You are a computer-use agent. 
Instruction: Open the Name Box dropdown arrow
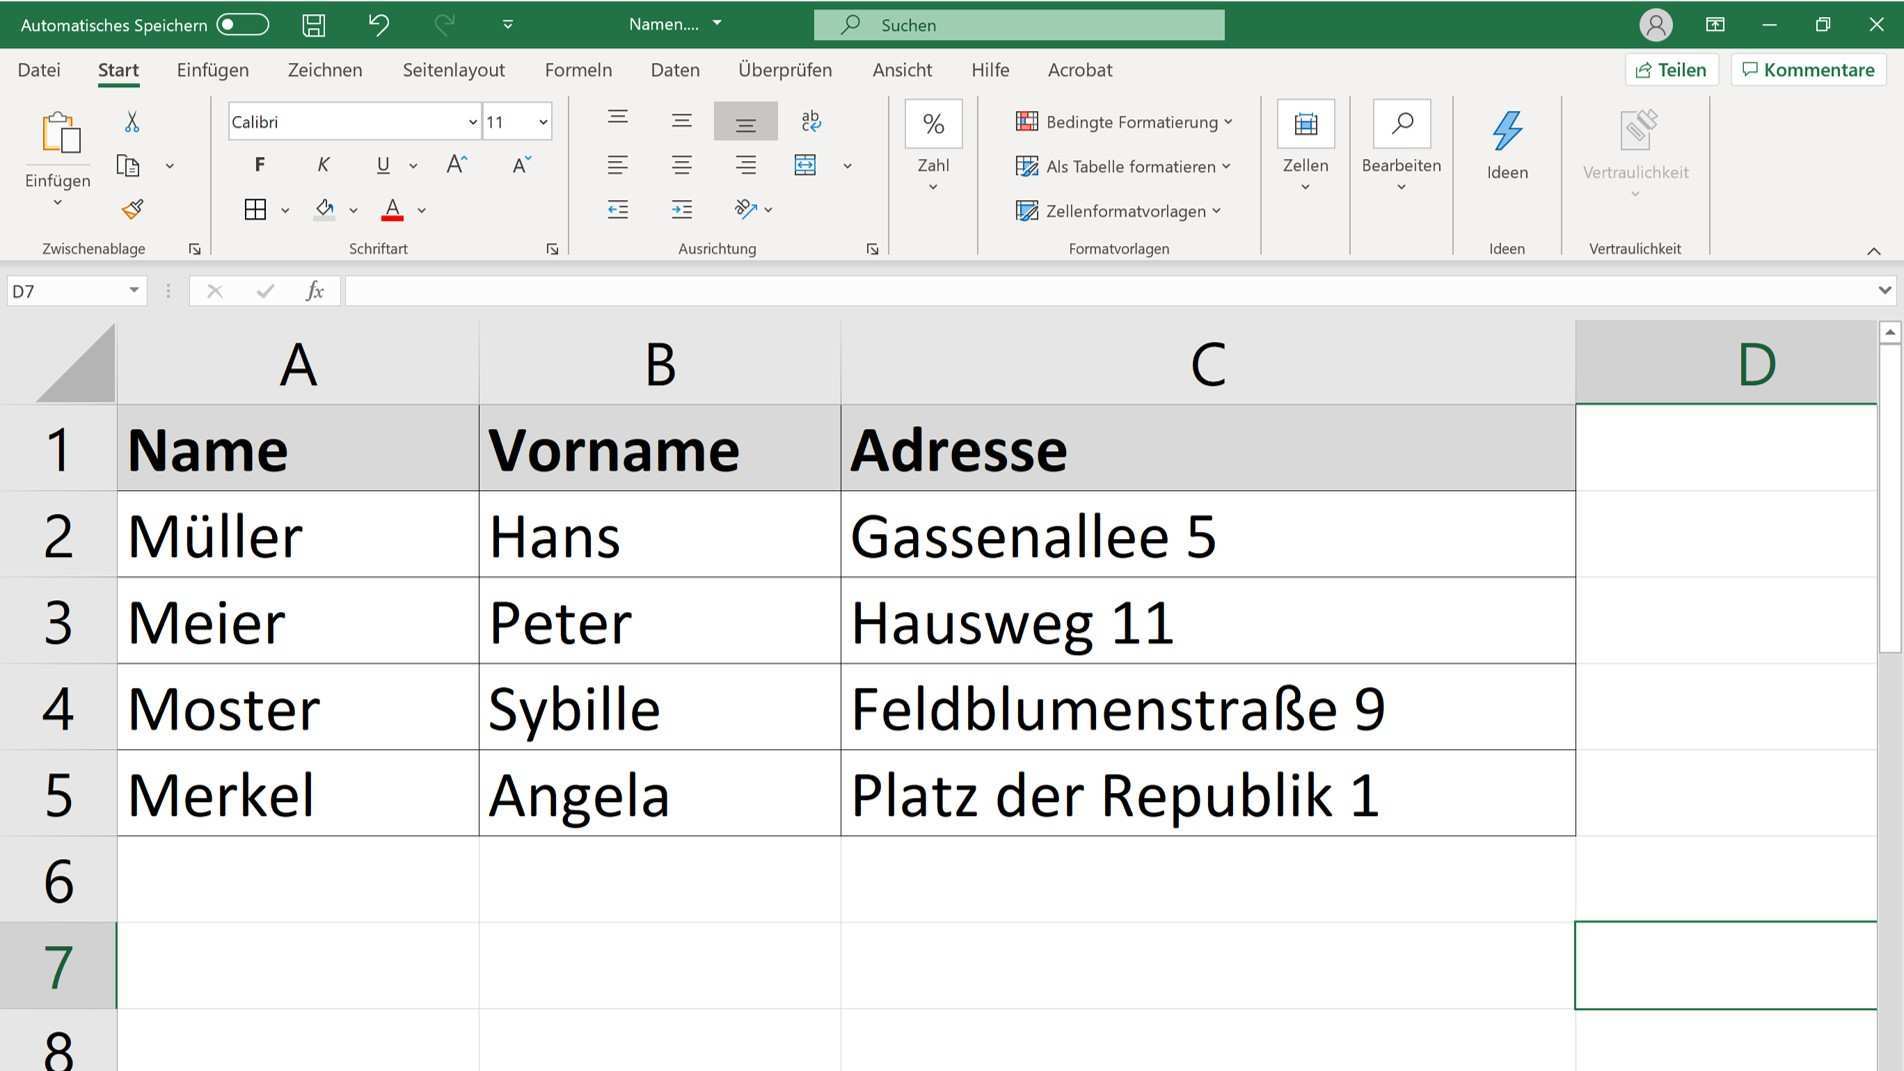(134, 291)
